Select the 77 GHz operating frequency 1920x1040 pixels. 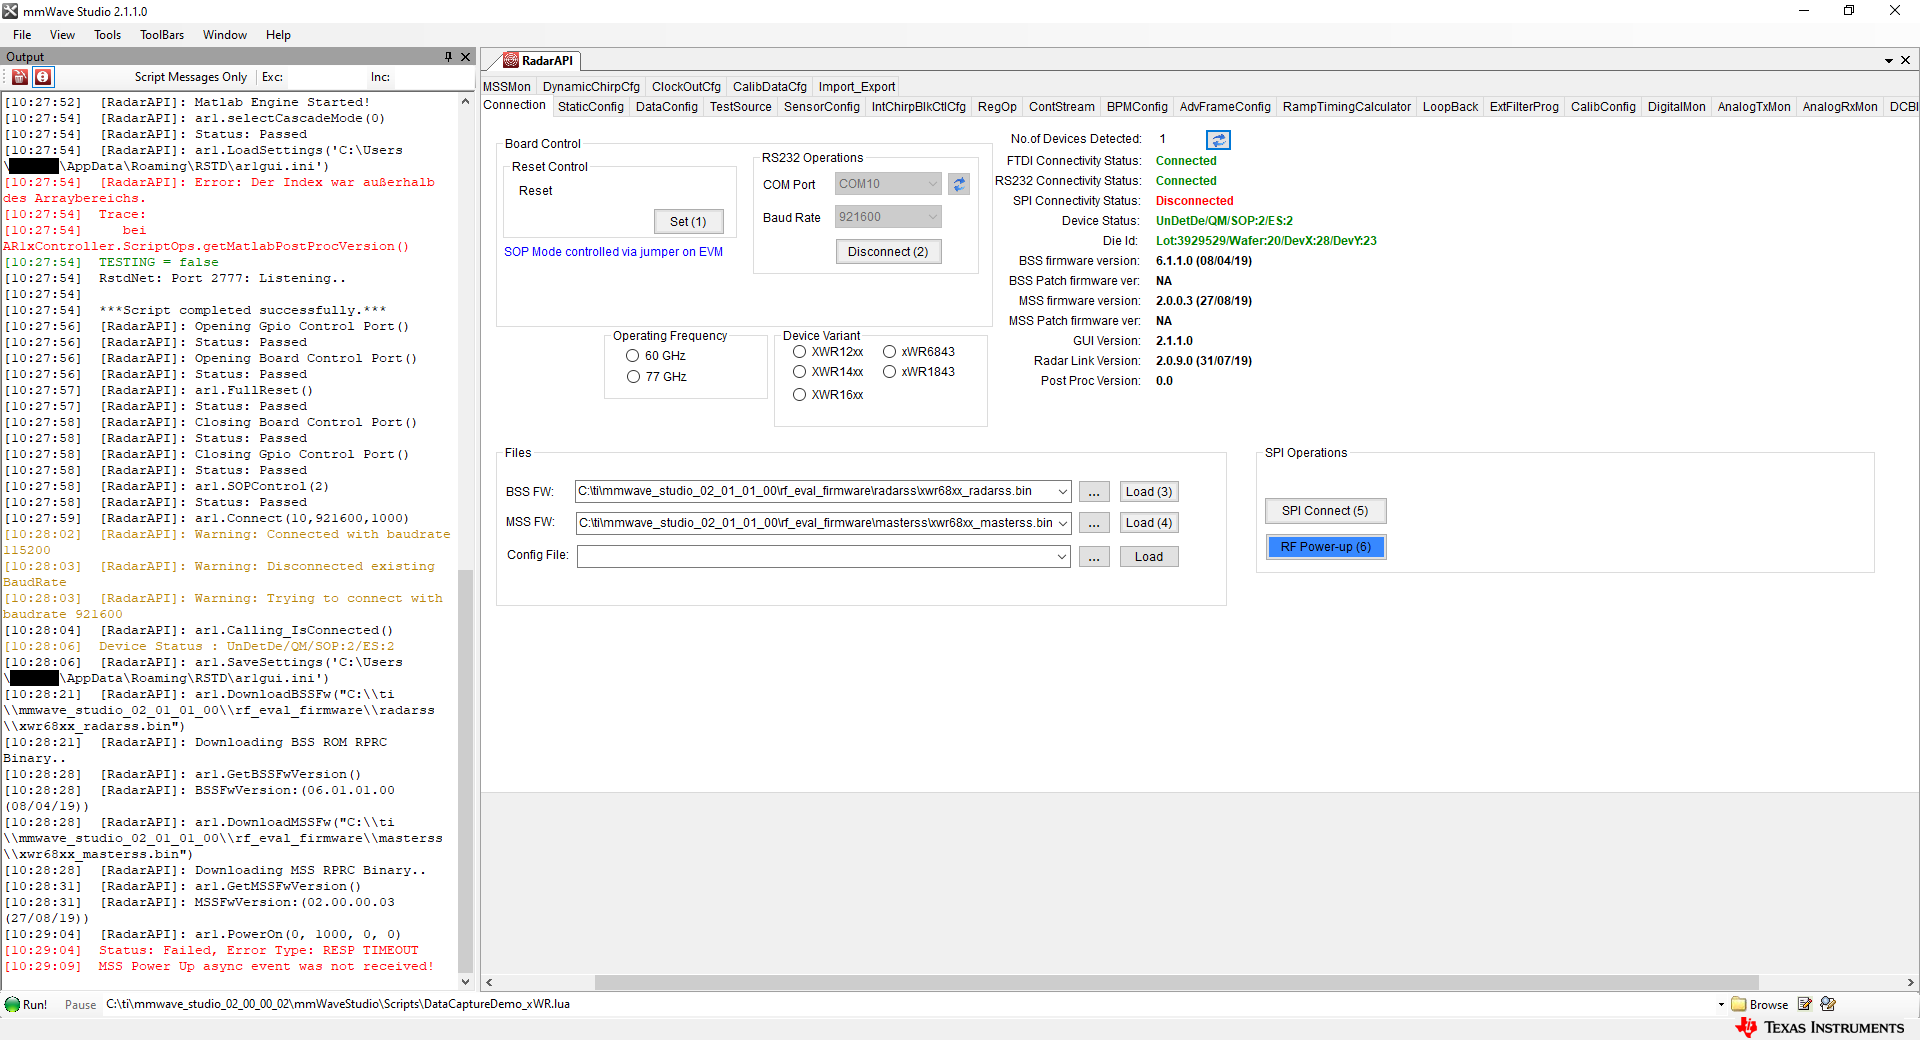pos(633,377)
